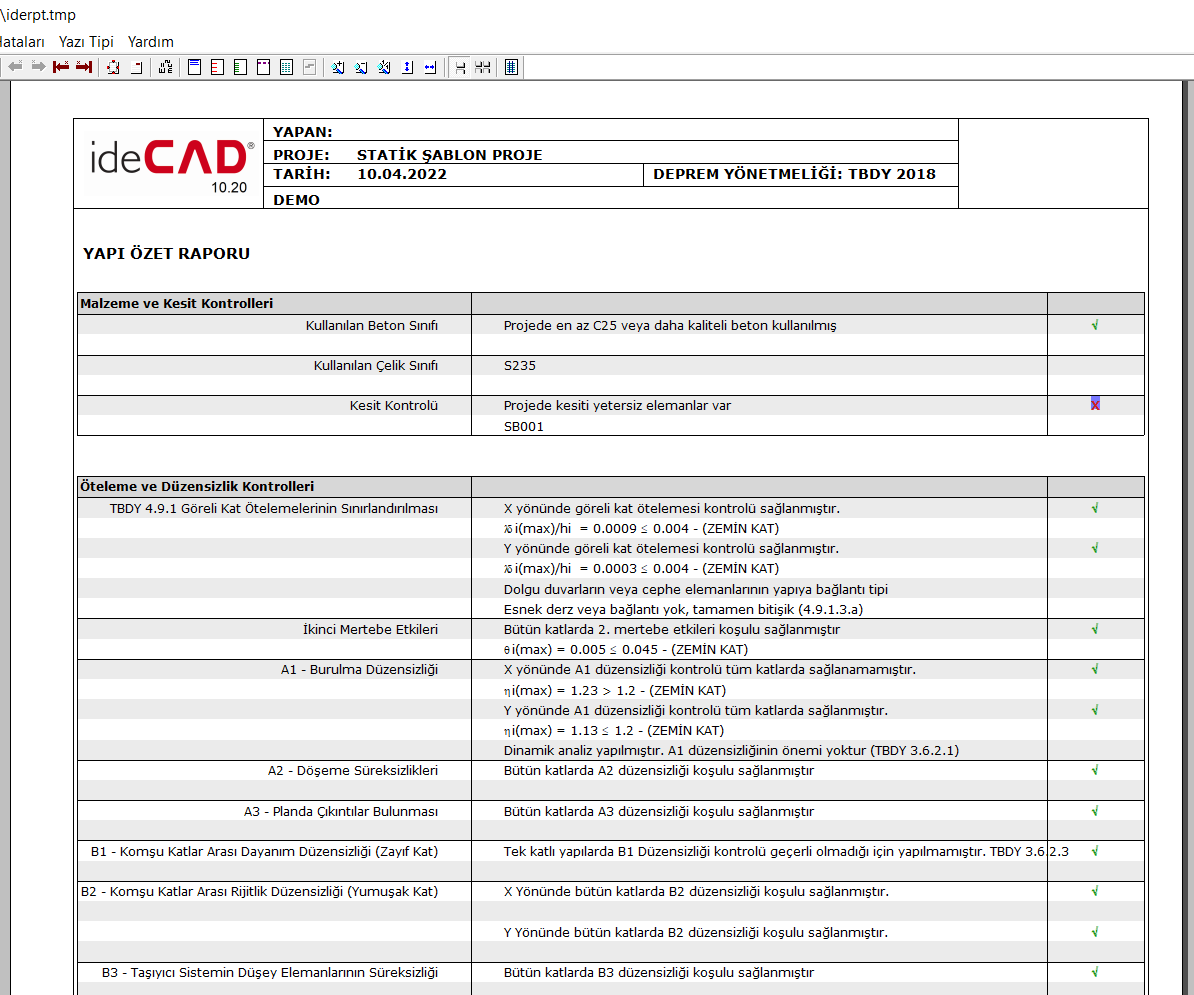Click green check in A3 Planda Çıkıntılar row

(x=1095, y=811)
